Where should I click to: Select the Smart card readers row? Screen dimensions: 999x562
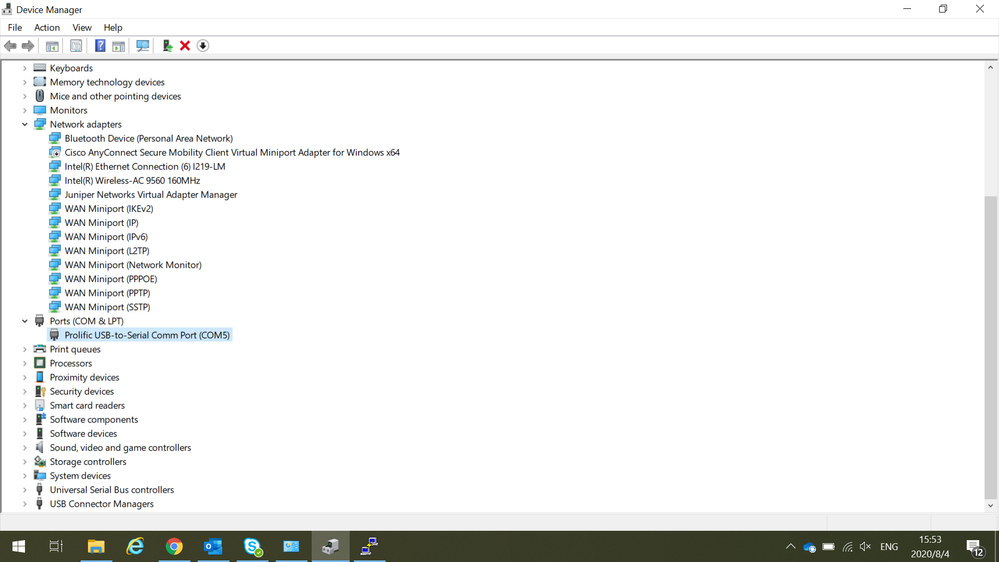coord(87,405)
